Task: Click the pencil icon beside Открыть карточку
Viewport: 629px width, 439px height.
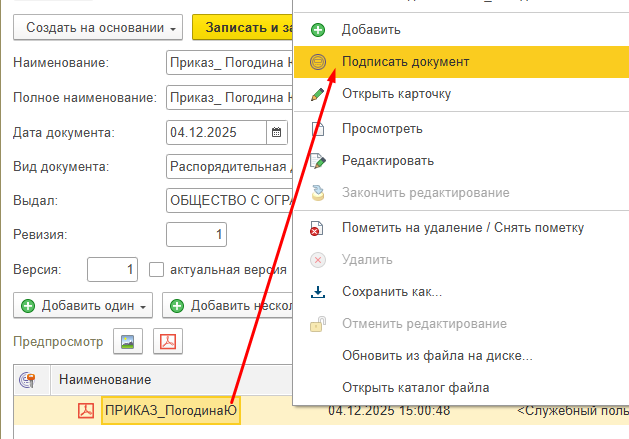Action: click(x=318, y=95)
